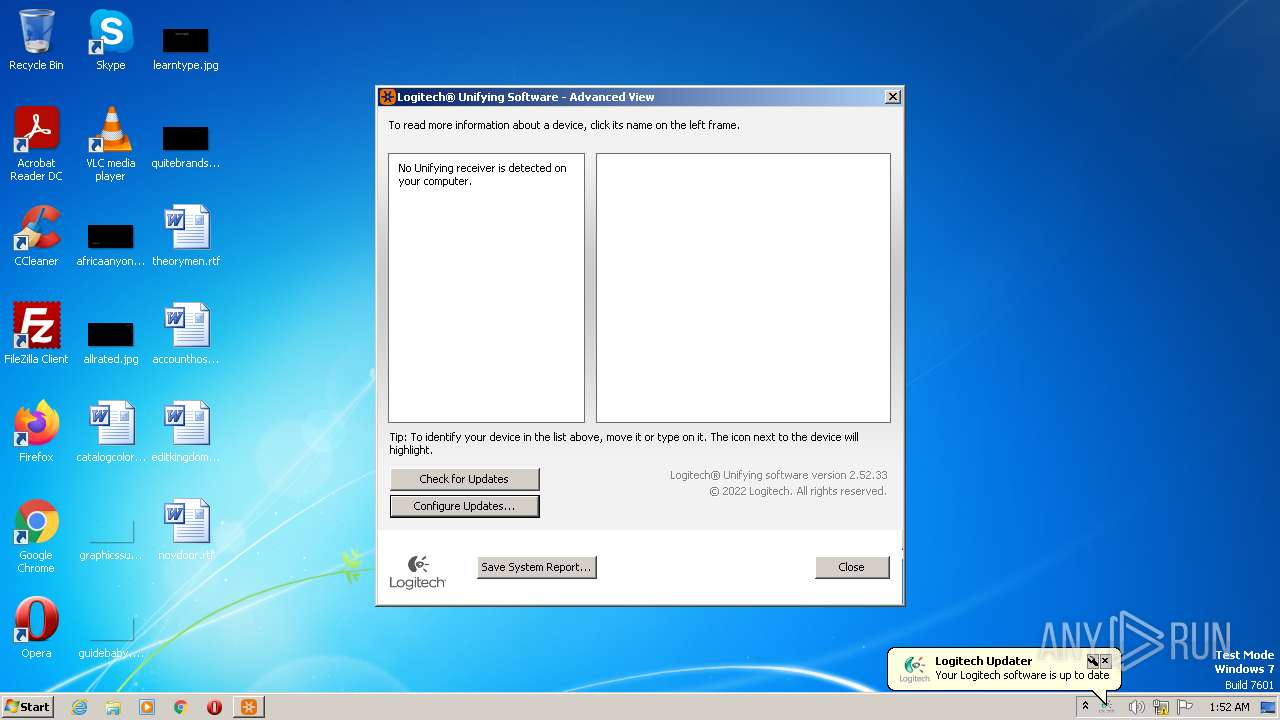Launch VLC media player shortcut
The height and width of the screenshot is (720, 1280).
[x=110, y=144]
